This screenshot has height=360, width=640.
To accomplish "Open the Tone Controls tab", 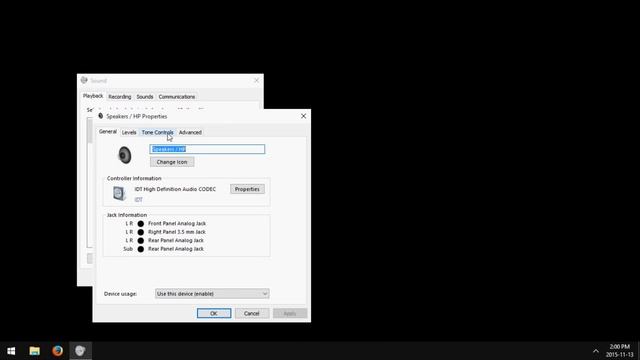I will 157,132.
